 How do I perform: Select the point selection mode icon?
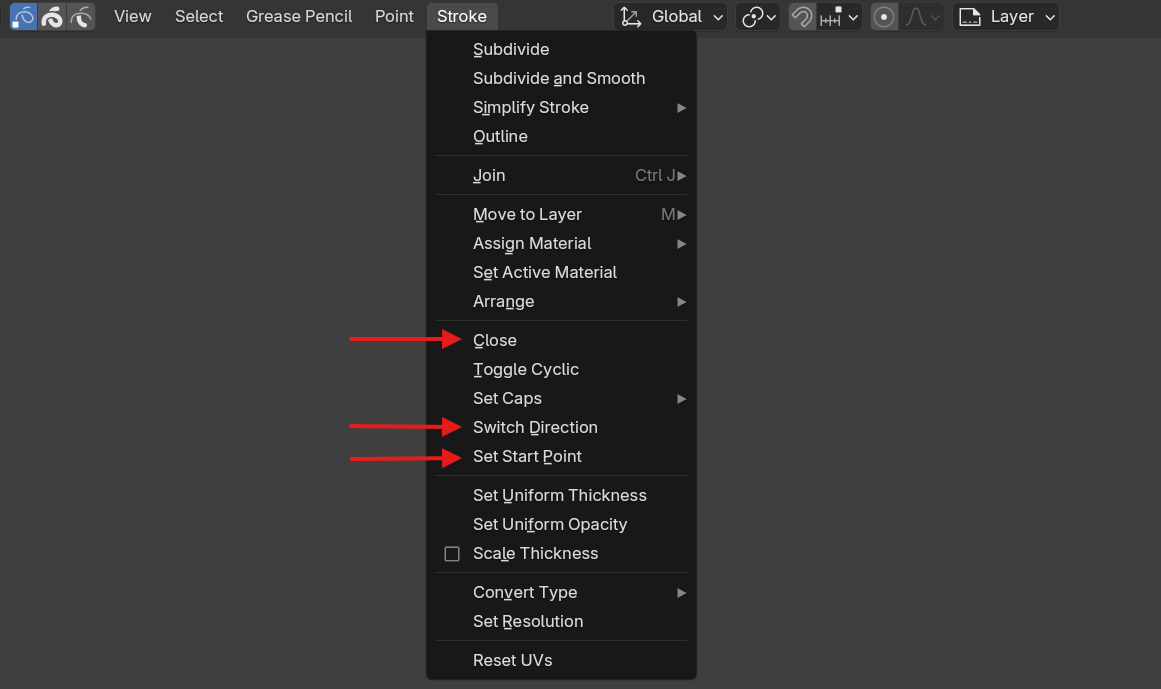[x=23, y=16]
